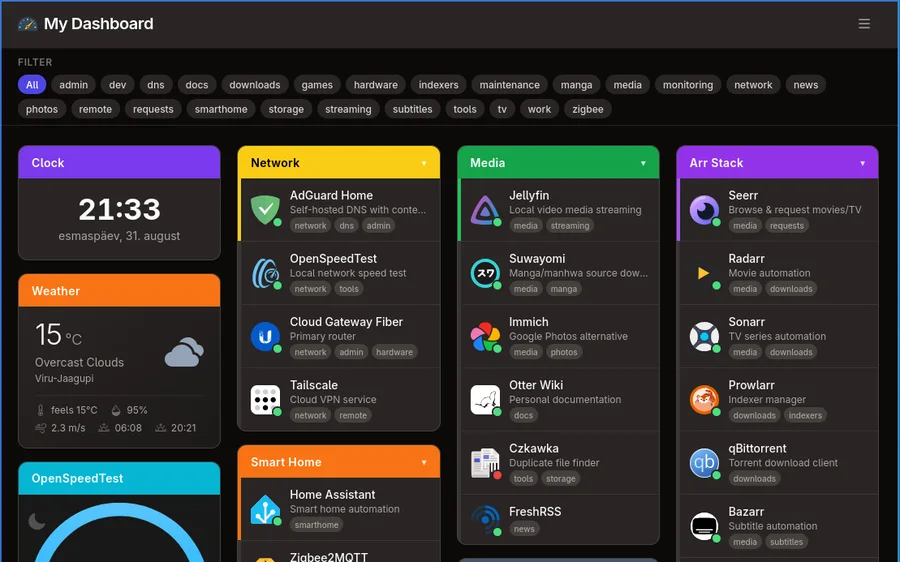Filter by manga tag in filter bar
The height and width of the screenshot is (562, 900).
tap(576, 85)
